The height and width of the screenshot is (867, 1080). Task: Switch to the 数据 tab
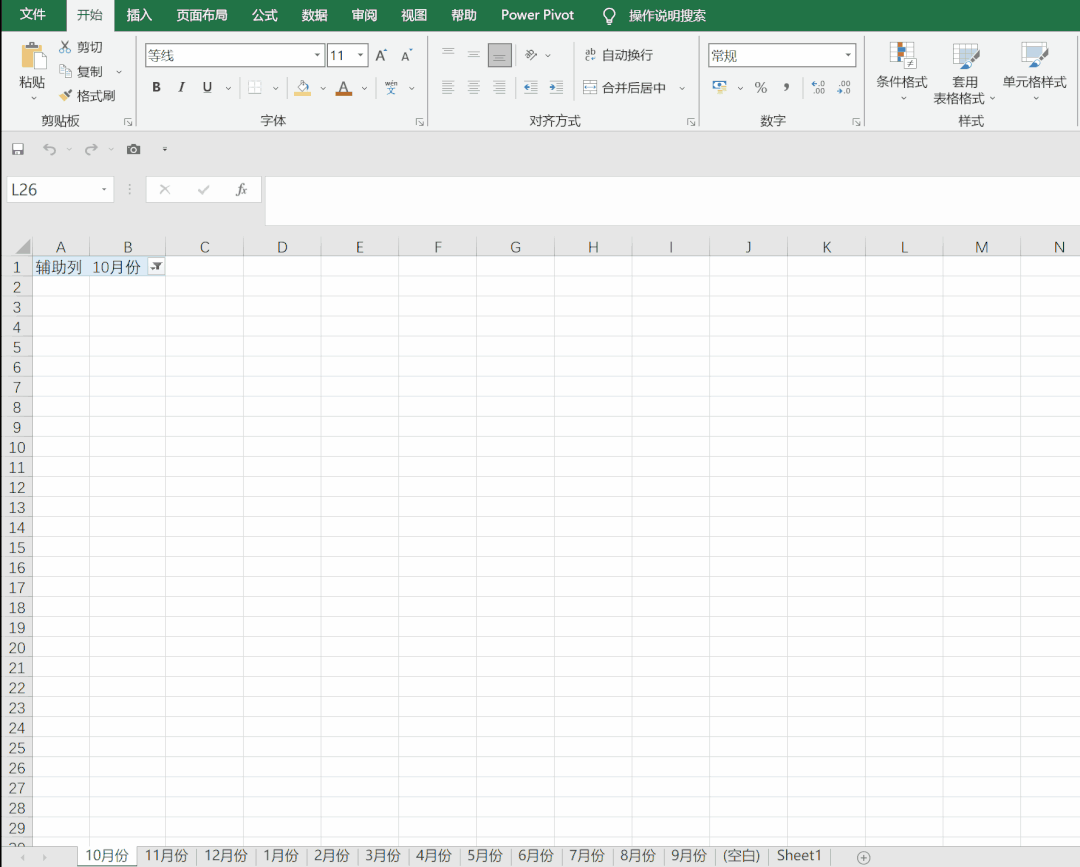(x=314, y=15)
